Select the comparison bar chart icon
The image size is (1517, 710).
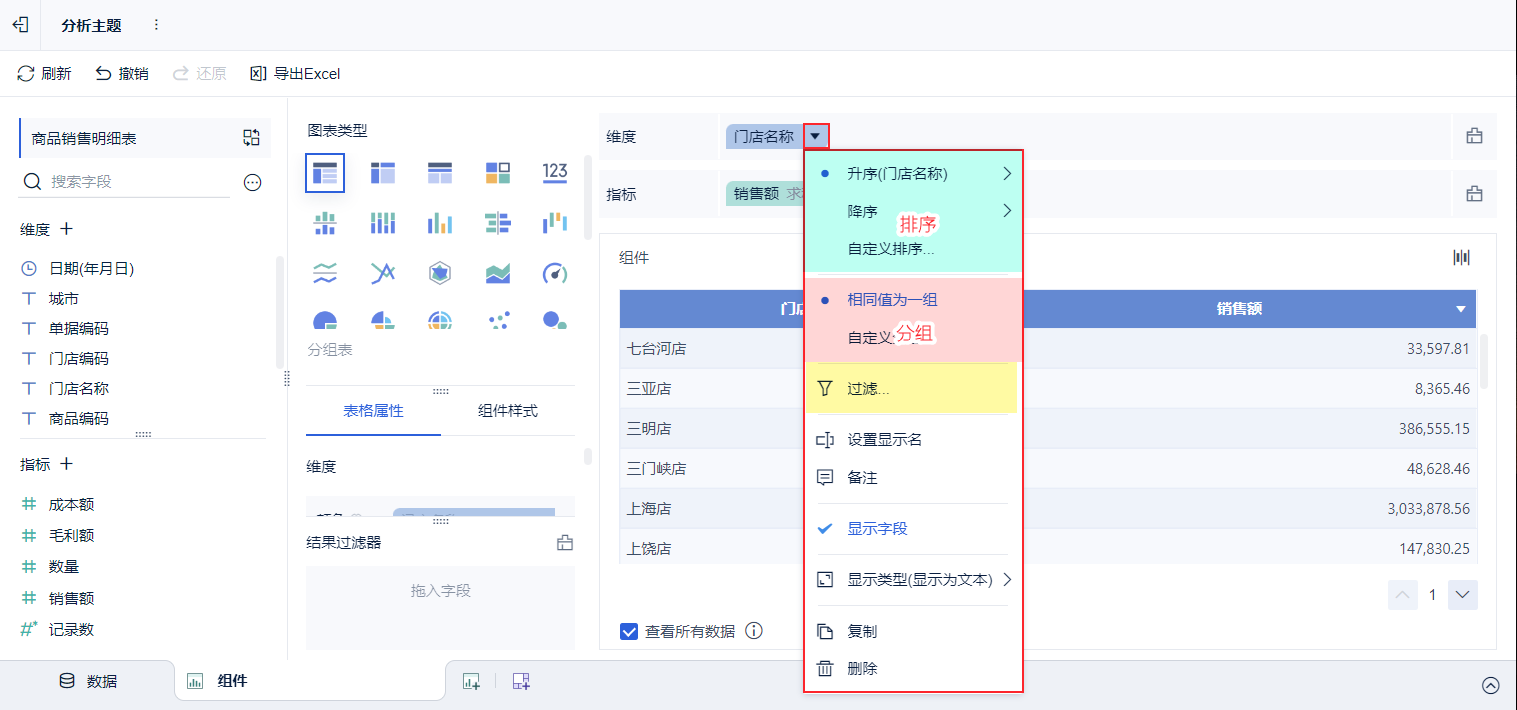[x=498, y=223]
